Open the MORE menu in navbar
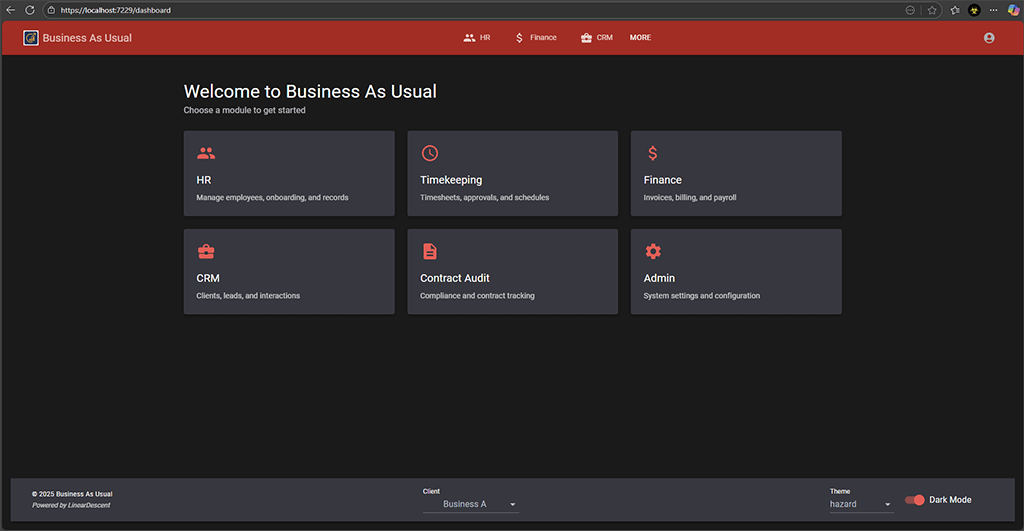This screenshot has height=531, width=1024. [x=640, y=38]
